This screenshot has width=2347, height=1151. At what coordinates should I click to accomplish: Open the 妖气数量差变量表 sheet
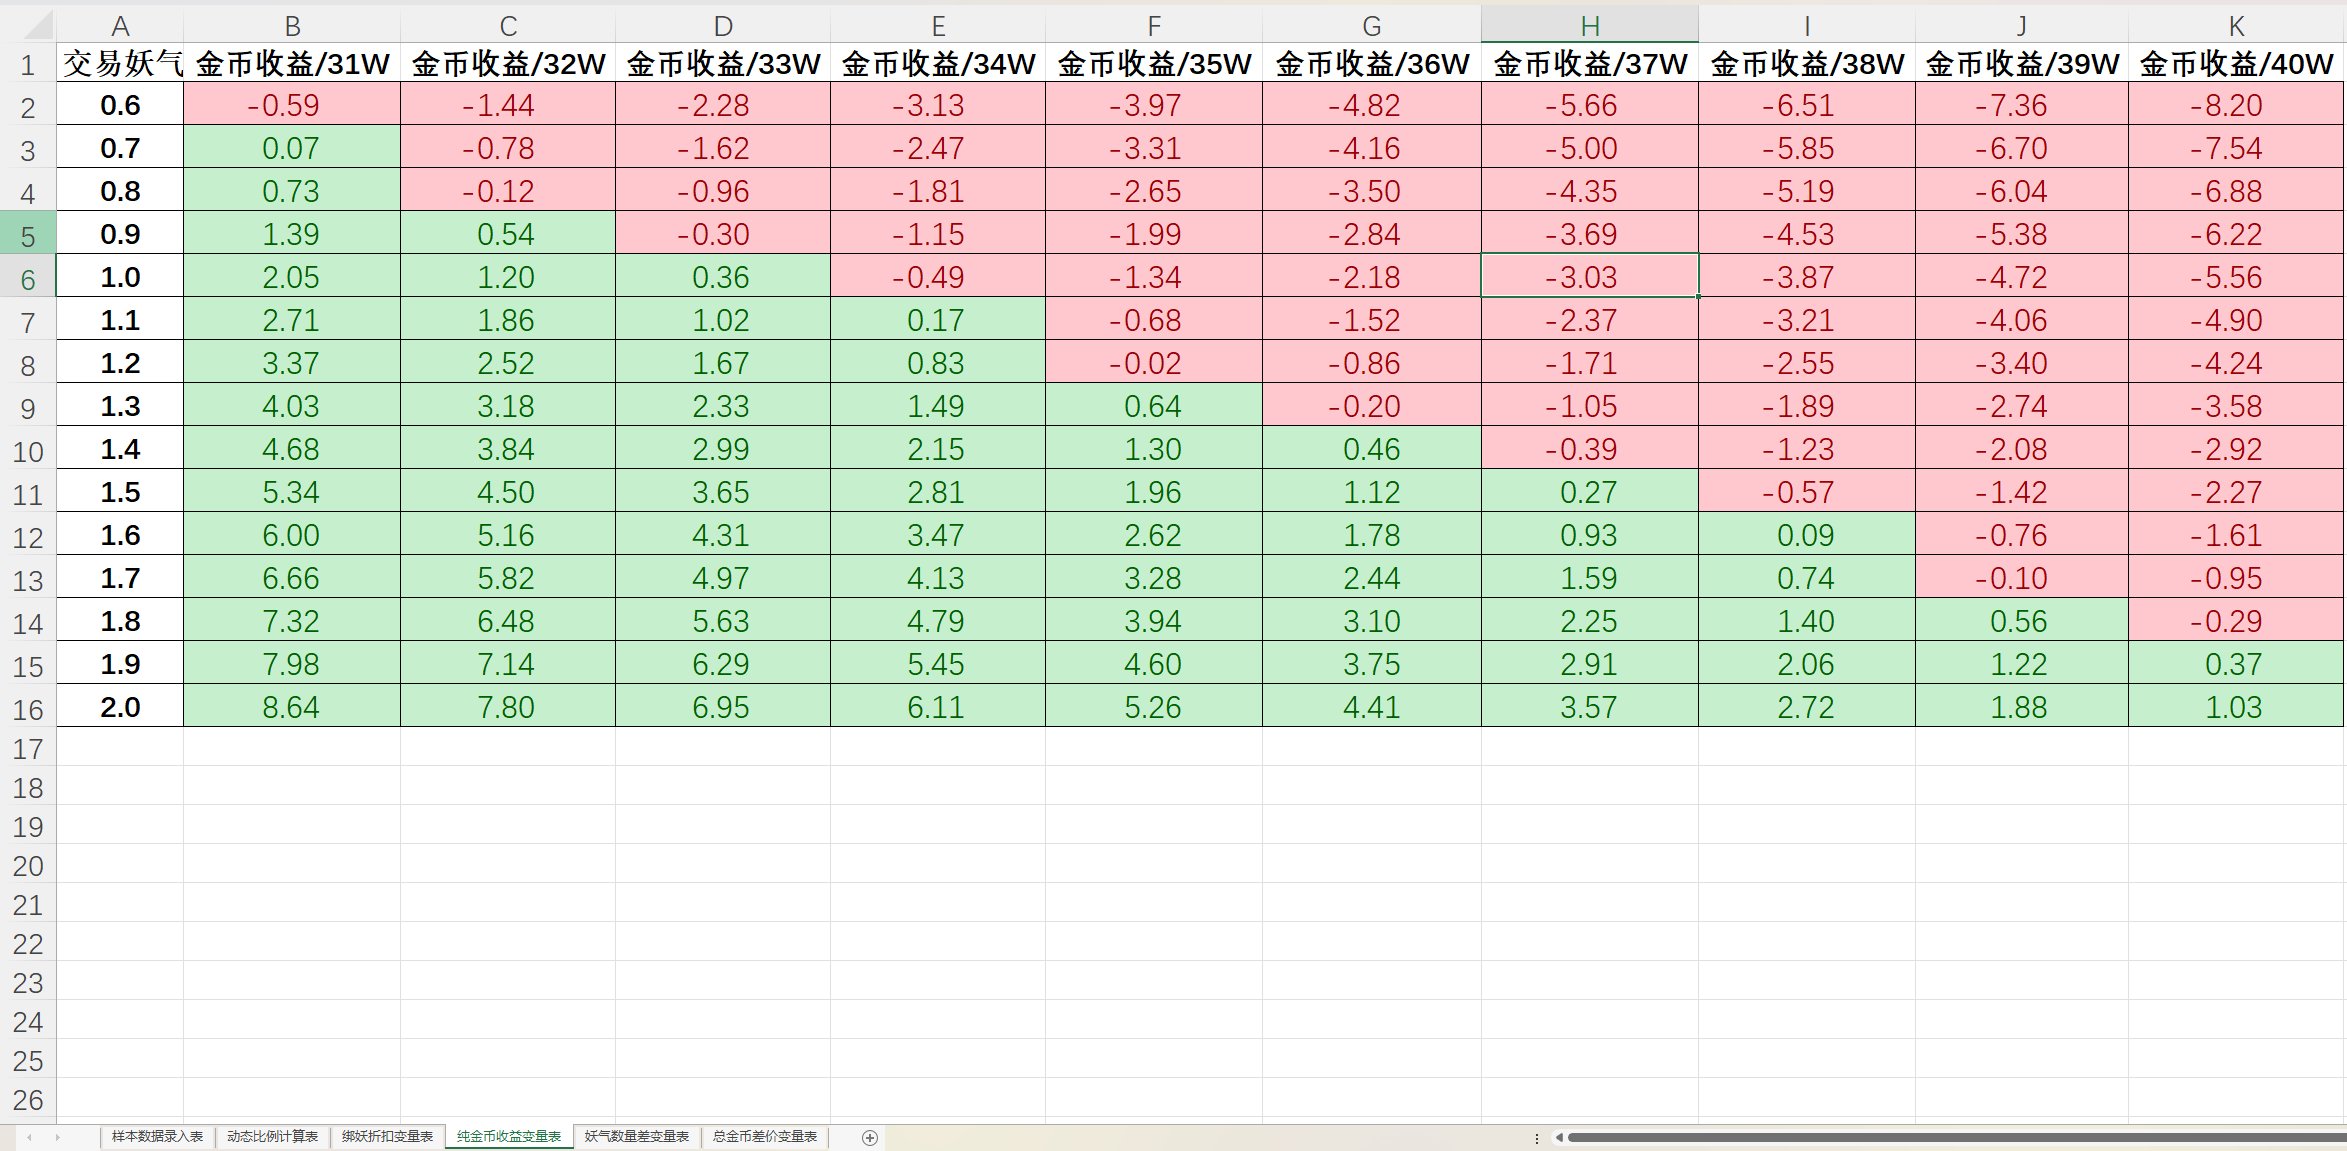tap(637, 1137)
